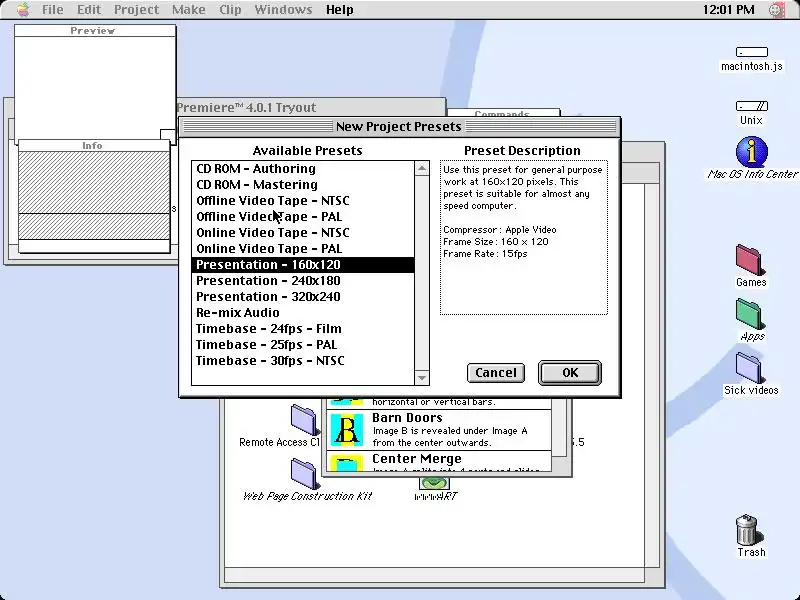Screen dimensions: 800x600
Task: Open the File menu
Action: 53,10
